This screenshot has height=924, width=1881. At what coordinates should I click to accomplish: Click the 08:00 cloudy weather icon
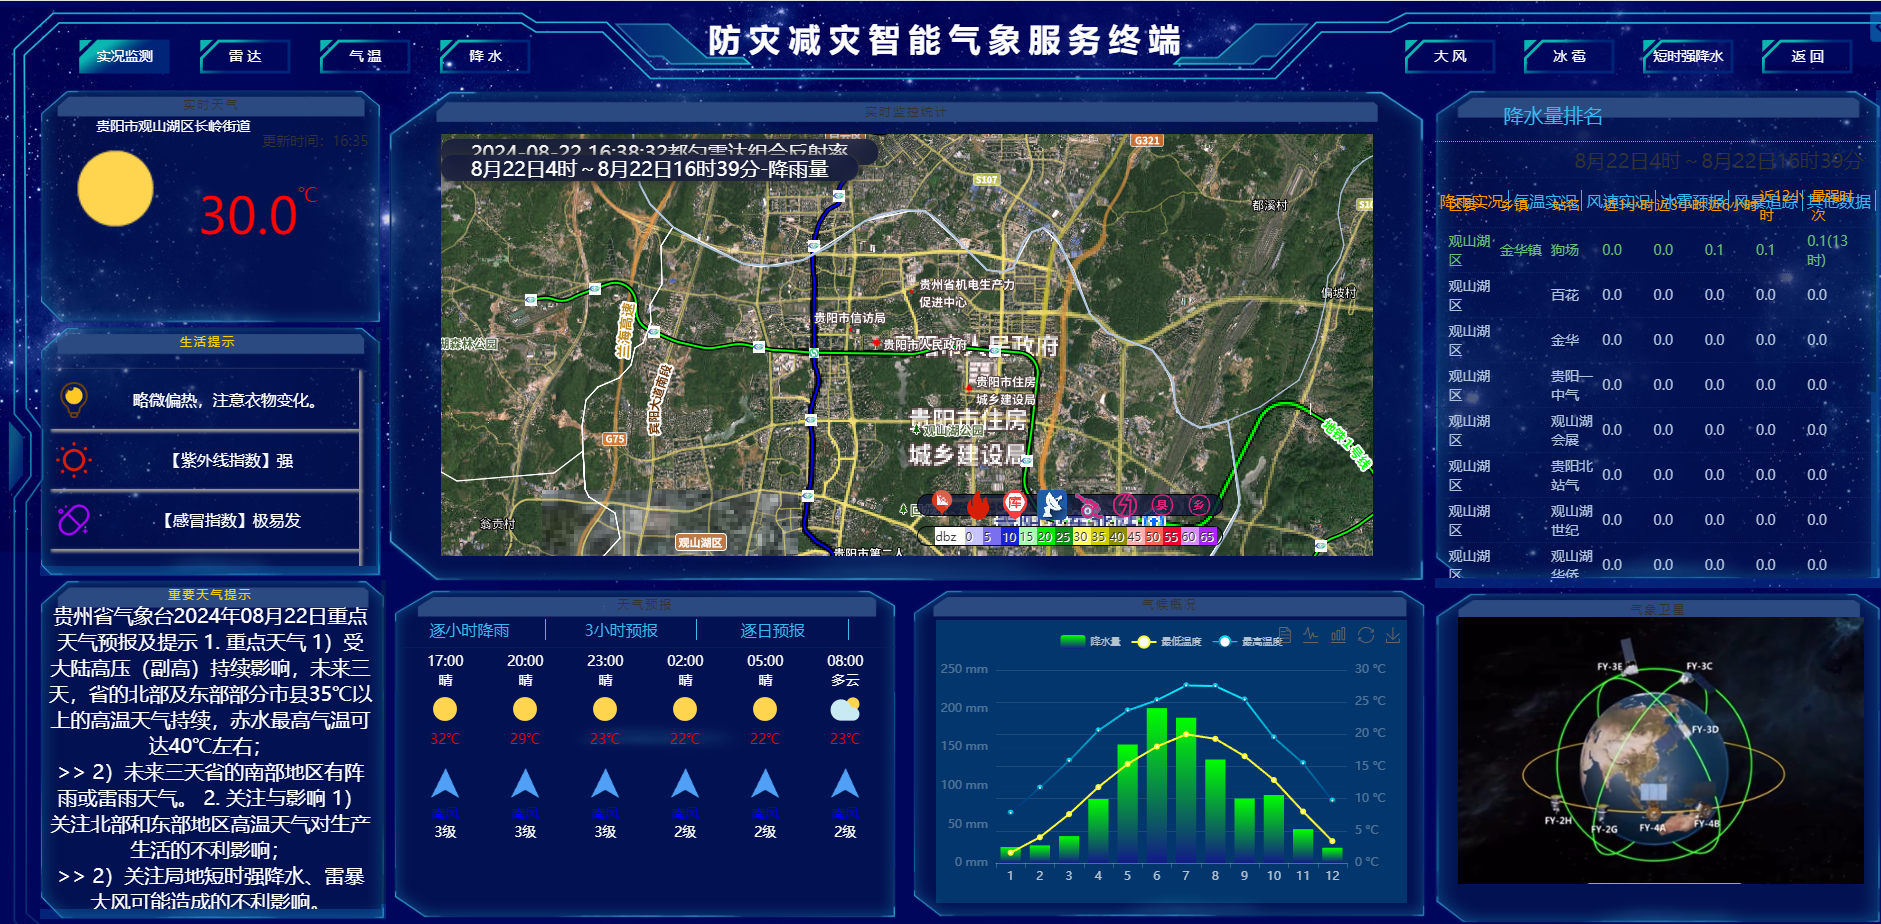click(x=845, y=709)
